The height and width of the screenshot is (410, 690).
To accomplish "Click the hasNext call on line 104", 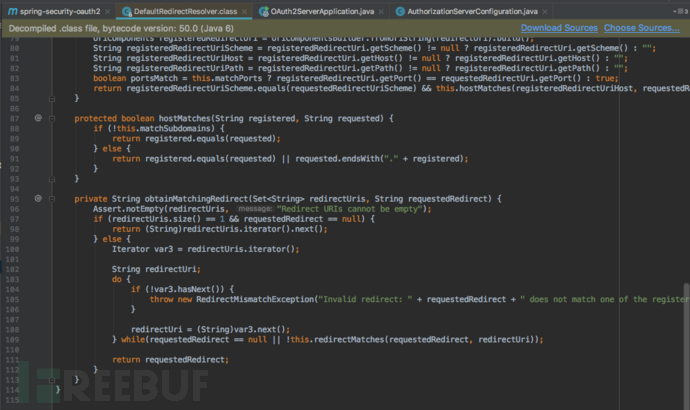I will [x=194, y=289].
